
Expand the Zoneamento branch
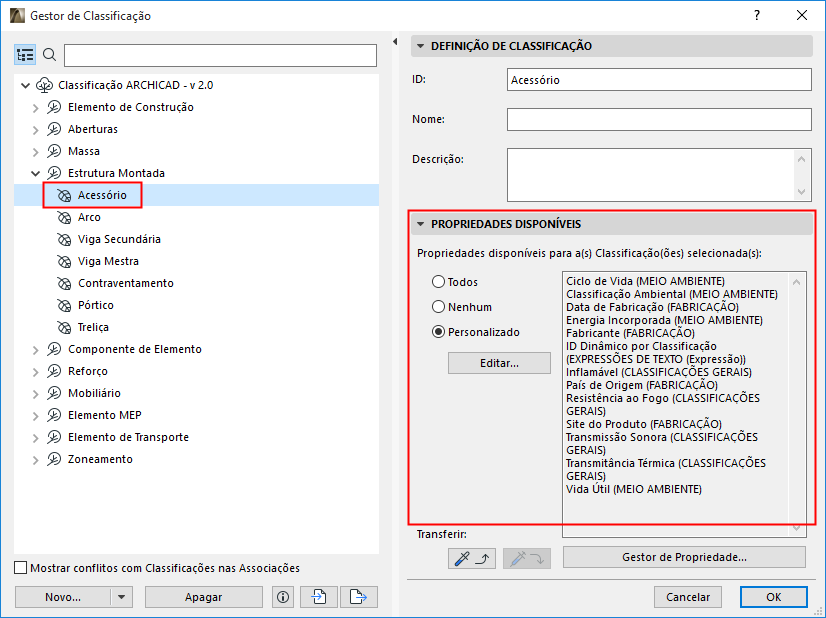(35, 460)
